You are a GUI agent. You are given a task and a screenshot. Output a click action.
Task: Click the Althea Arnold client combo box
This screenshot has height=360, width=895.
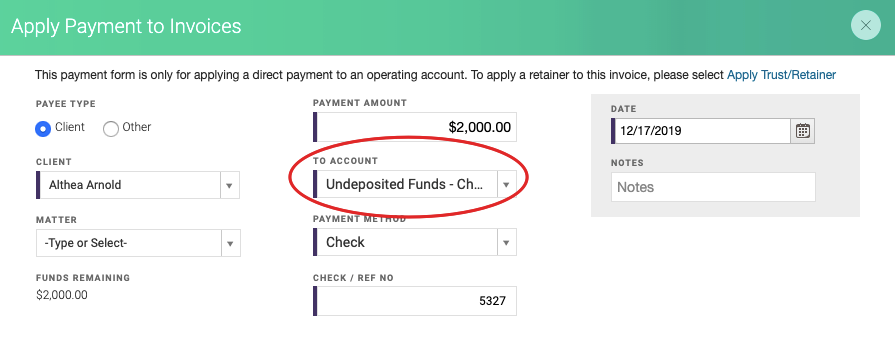click(128, 185)
